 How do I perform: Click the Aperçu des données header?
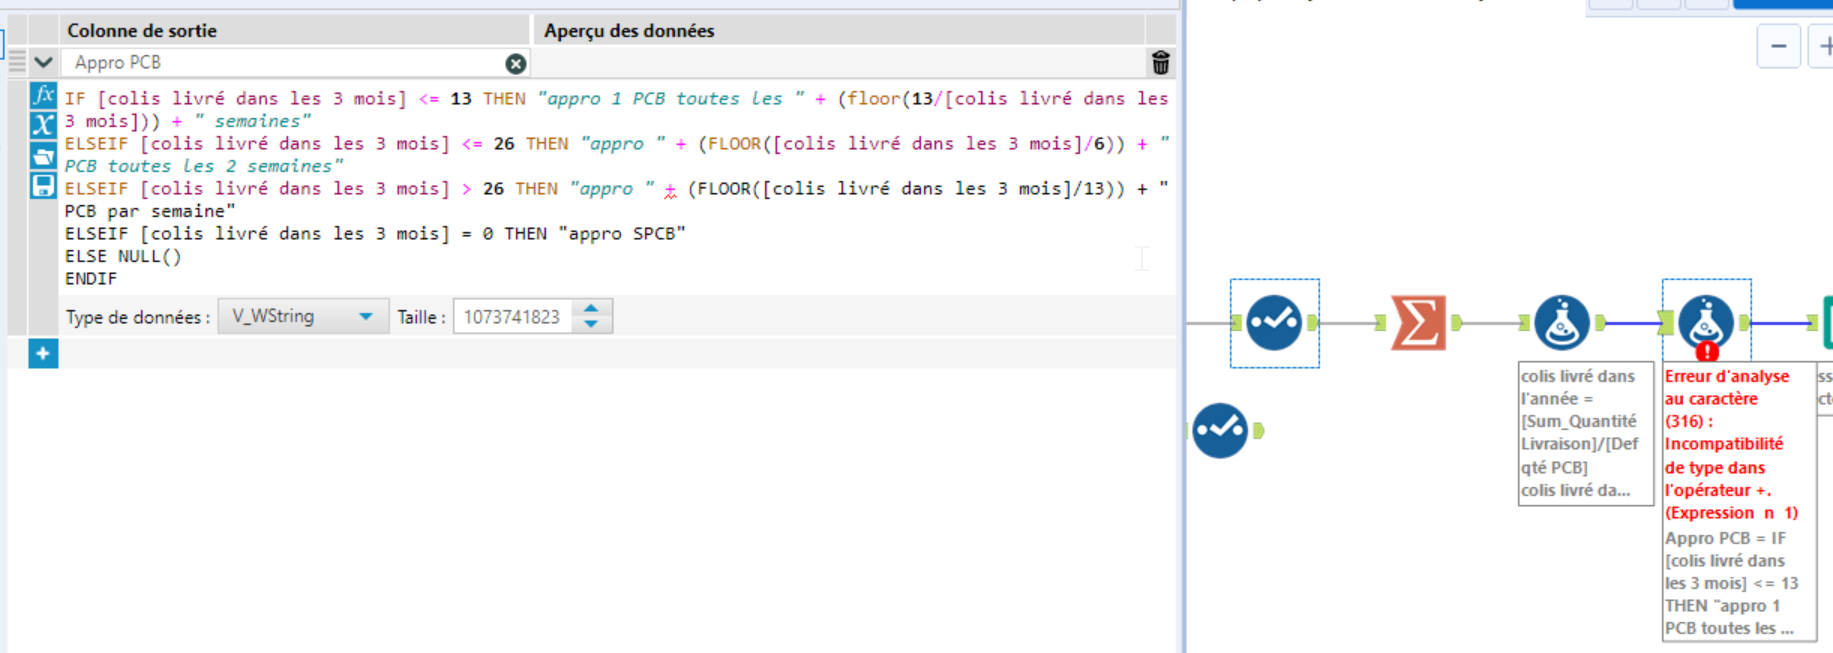click(x=629, y=31)
